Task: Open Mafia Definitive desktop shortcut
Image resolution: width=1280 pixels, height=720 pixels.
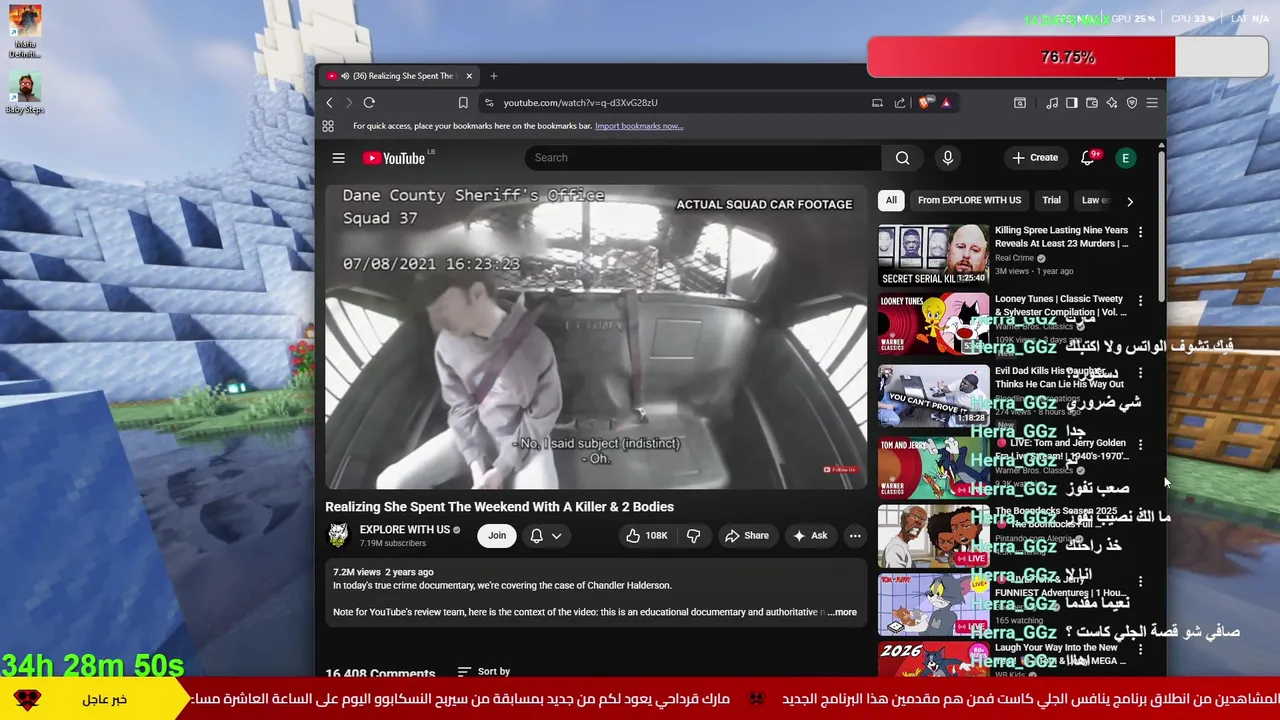Action: click(x=25, y=32)
